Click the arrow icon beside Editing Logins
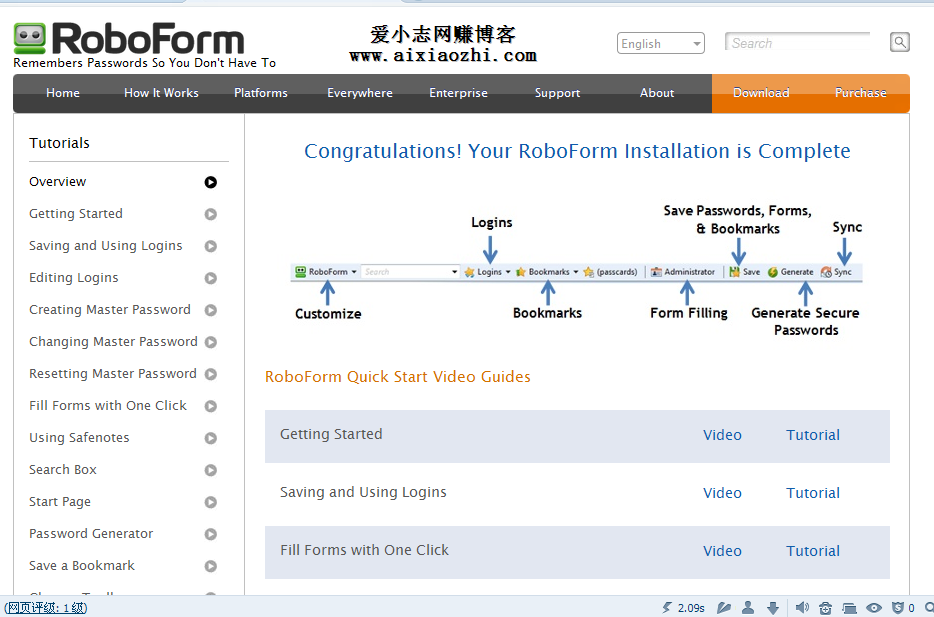Screen dimensions: 934x617 pyautogui.click(x=211, y=278)
